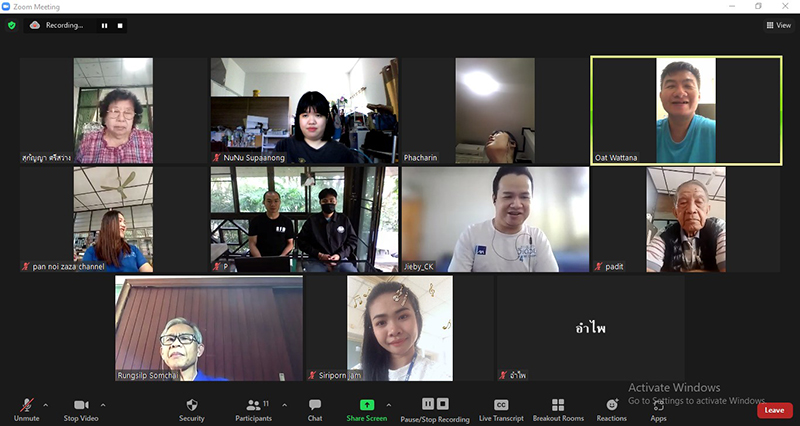
Task: Select Rungsilp Somchai's video tile
Action: [209, 328]
